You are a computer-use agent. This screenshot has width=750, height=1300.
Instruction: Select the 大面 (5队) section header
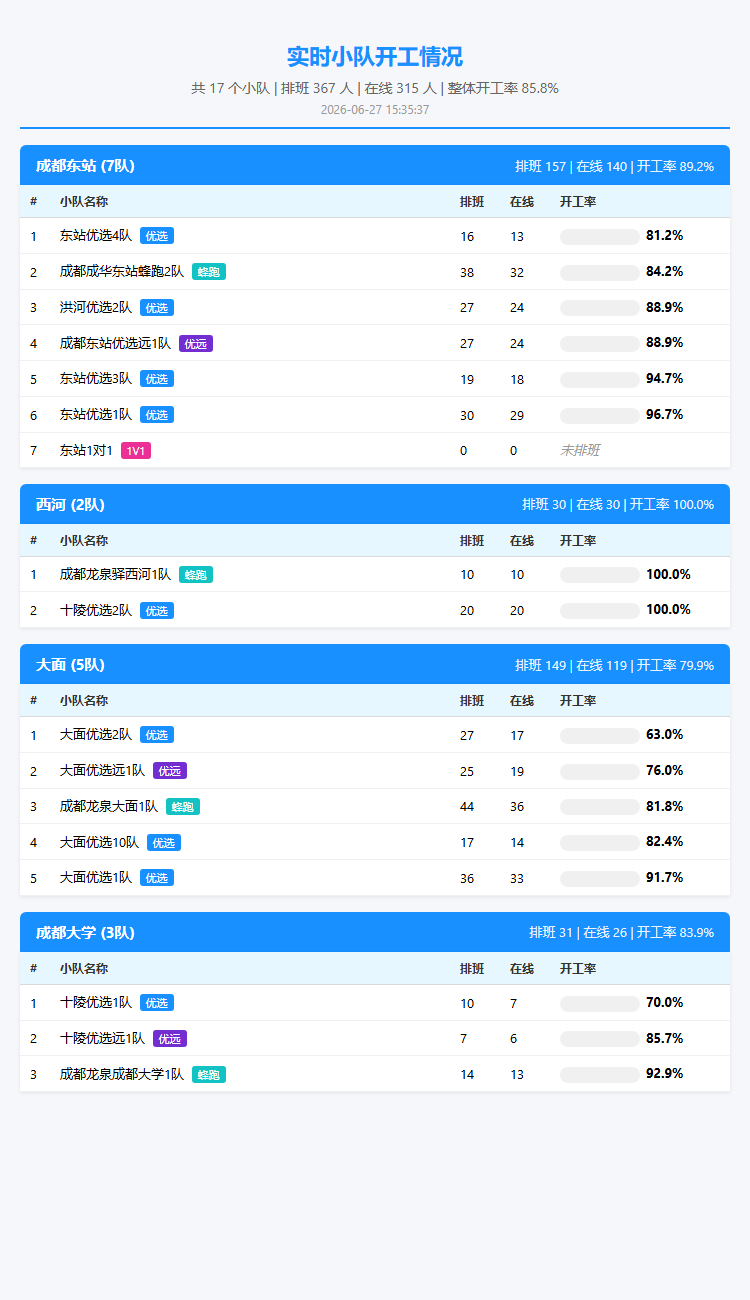[375, 664]
